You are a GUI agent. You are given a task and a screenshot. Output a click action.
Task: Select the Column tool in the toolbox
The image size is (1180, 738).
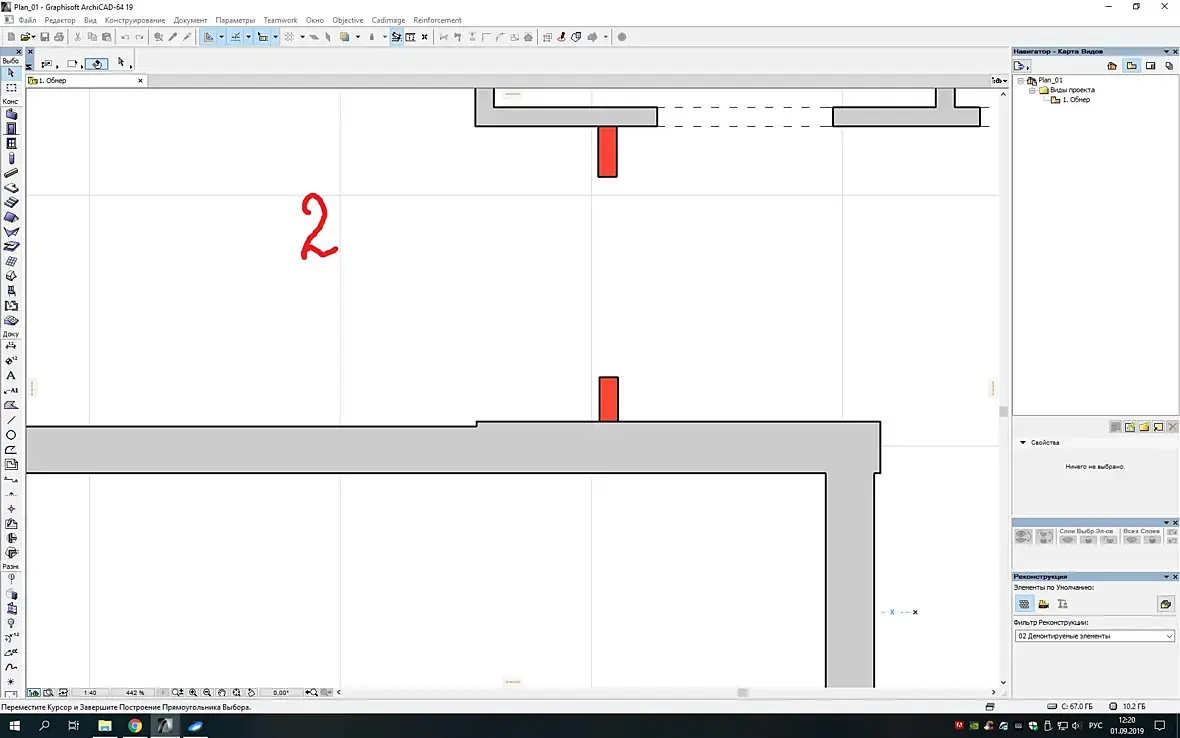tap(11, 158)
